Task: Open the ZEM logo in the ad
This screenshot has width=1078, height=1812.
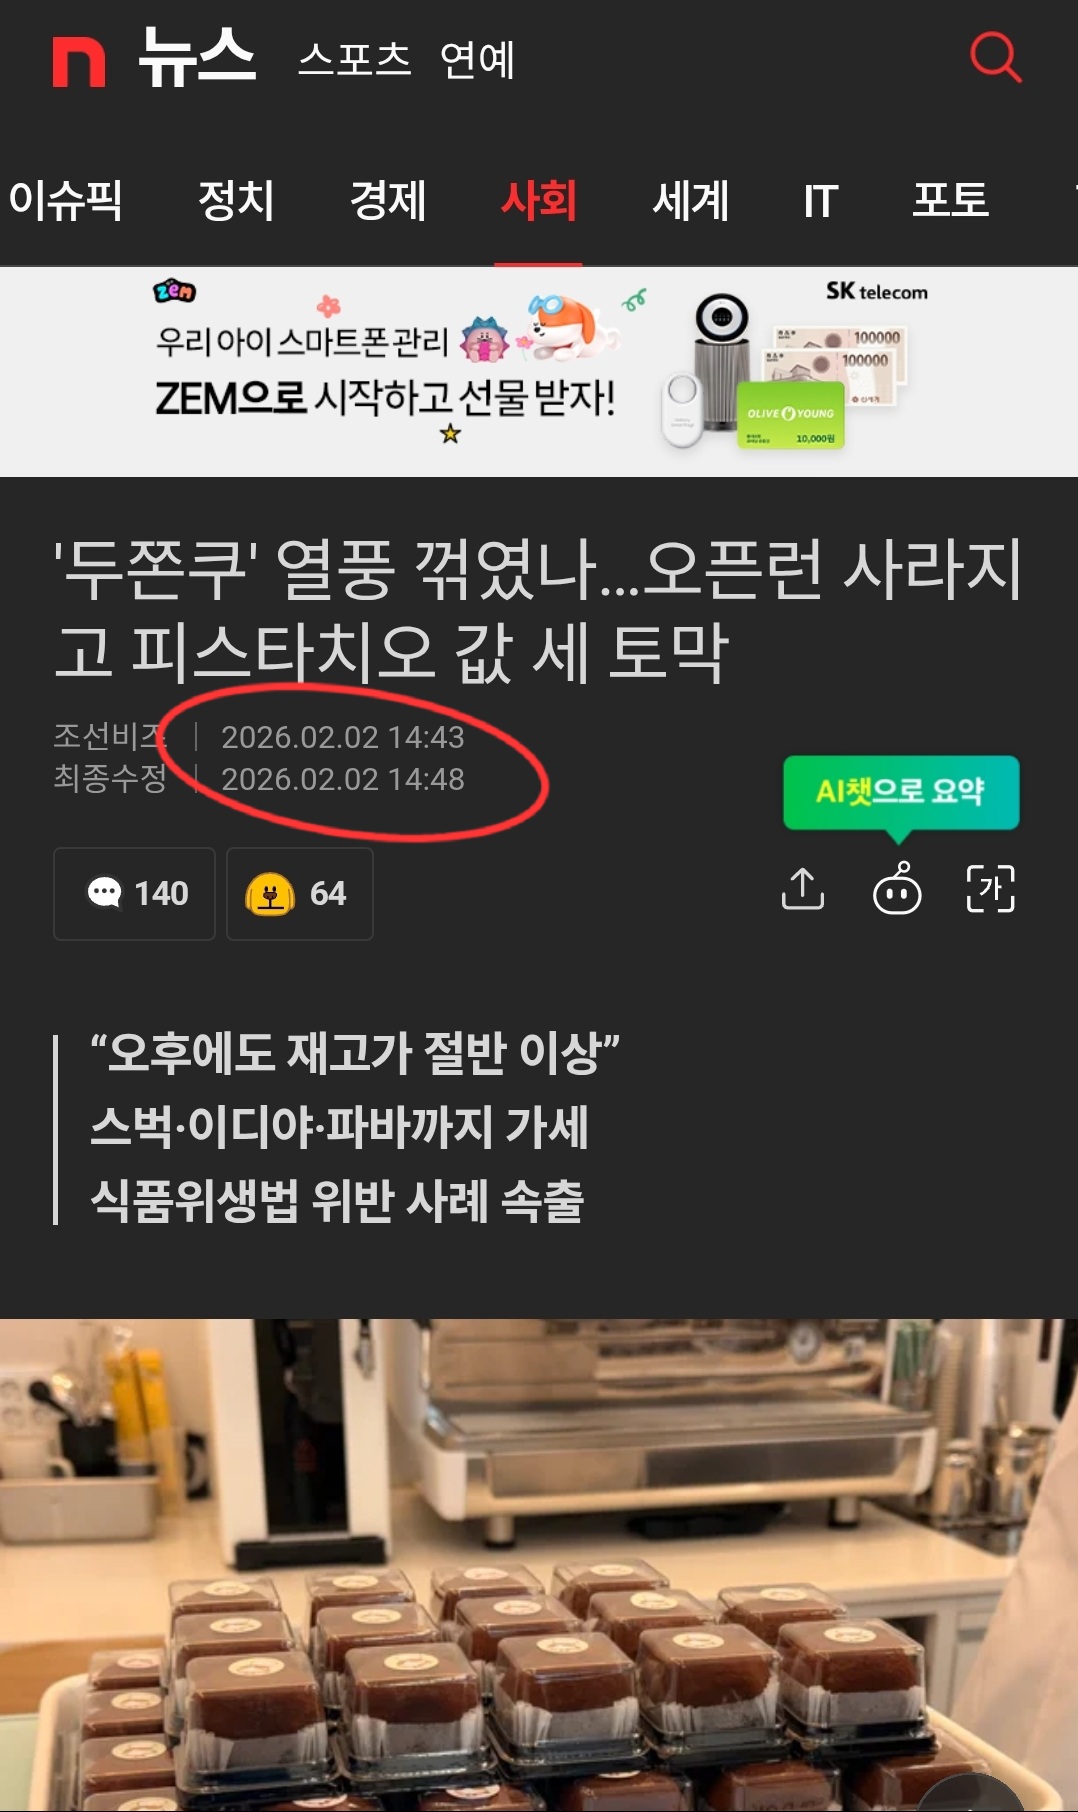Action: point(175,291)
